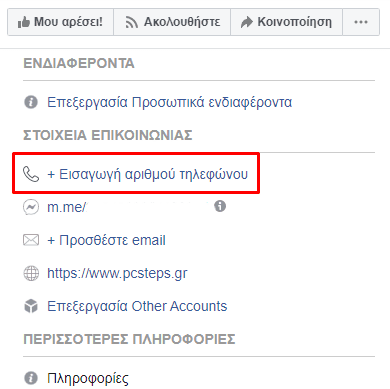Click the info icon next to Επεξεργασία Προσωπικά ενδιαφέροντα
The image size is (390, 389).
pyautogui.click(x=31, y=102)
